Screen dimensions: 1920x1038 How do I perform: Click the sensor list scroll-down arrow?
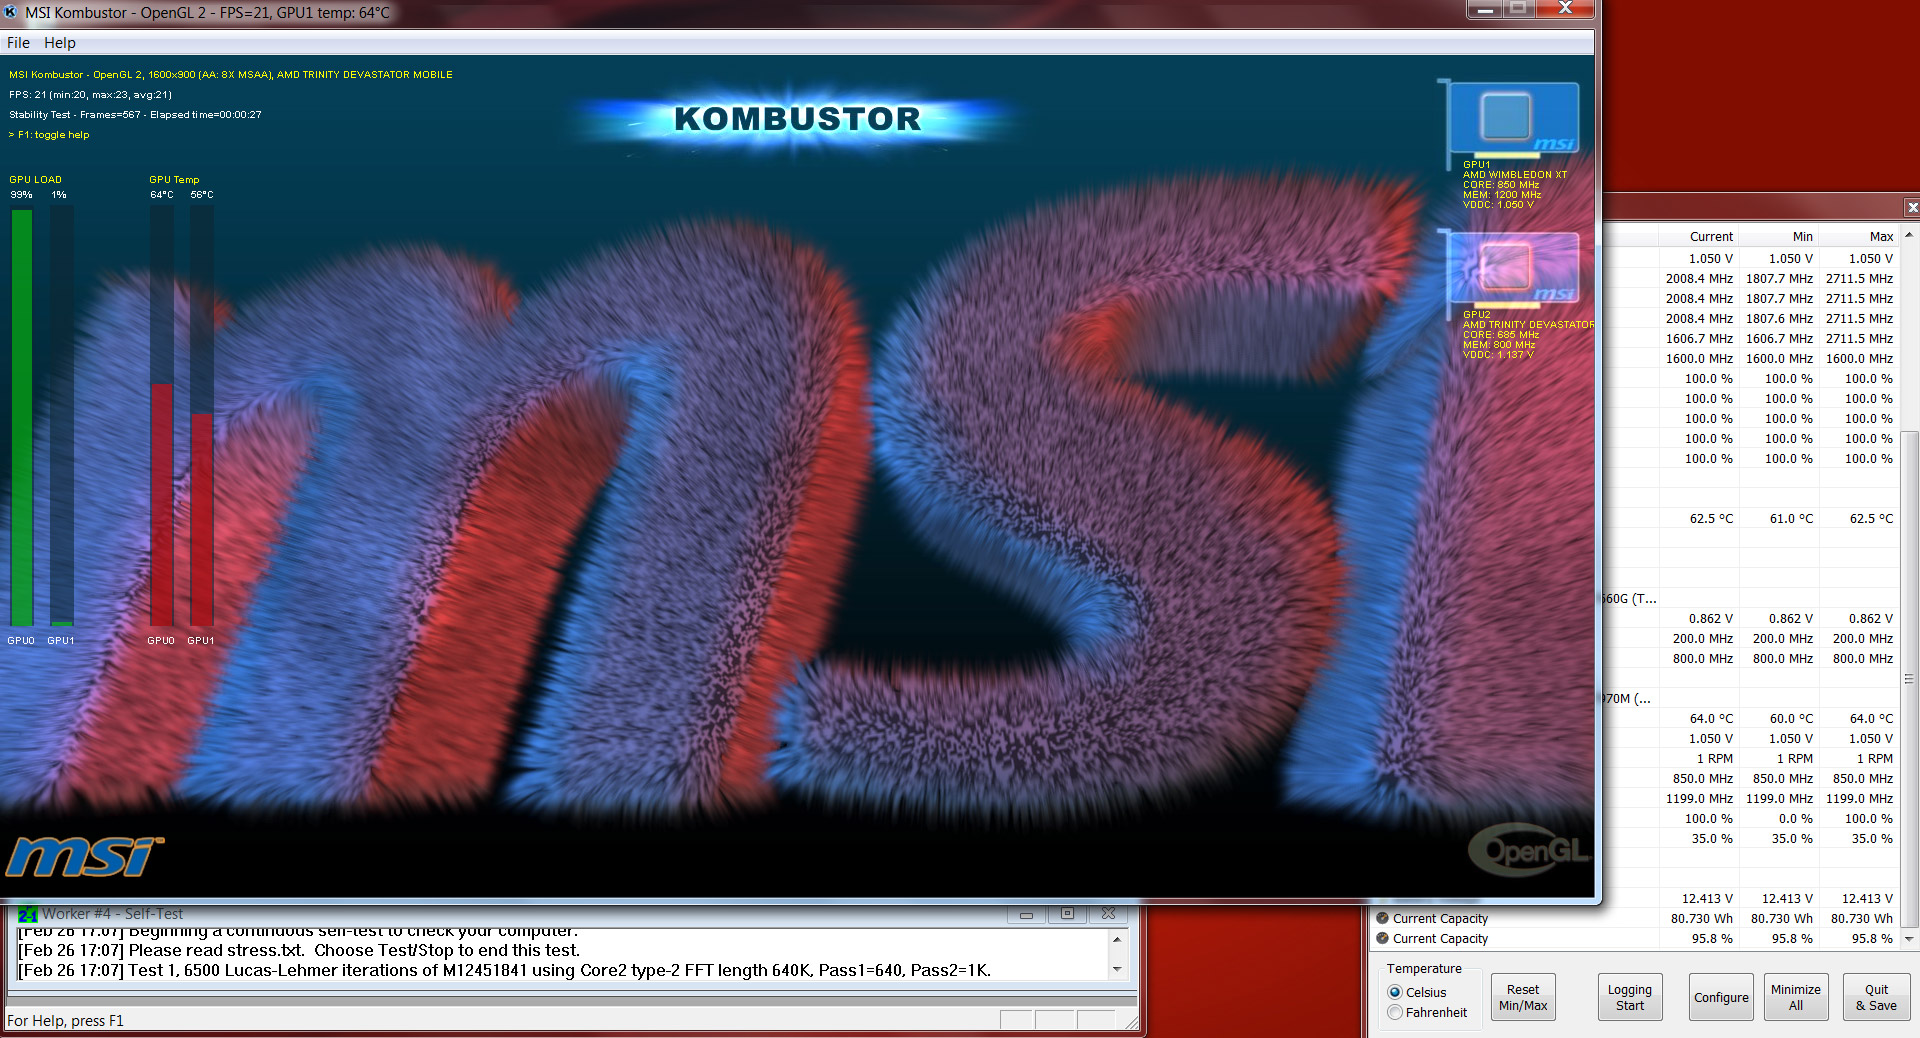coord(1909,939)
